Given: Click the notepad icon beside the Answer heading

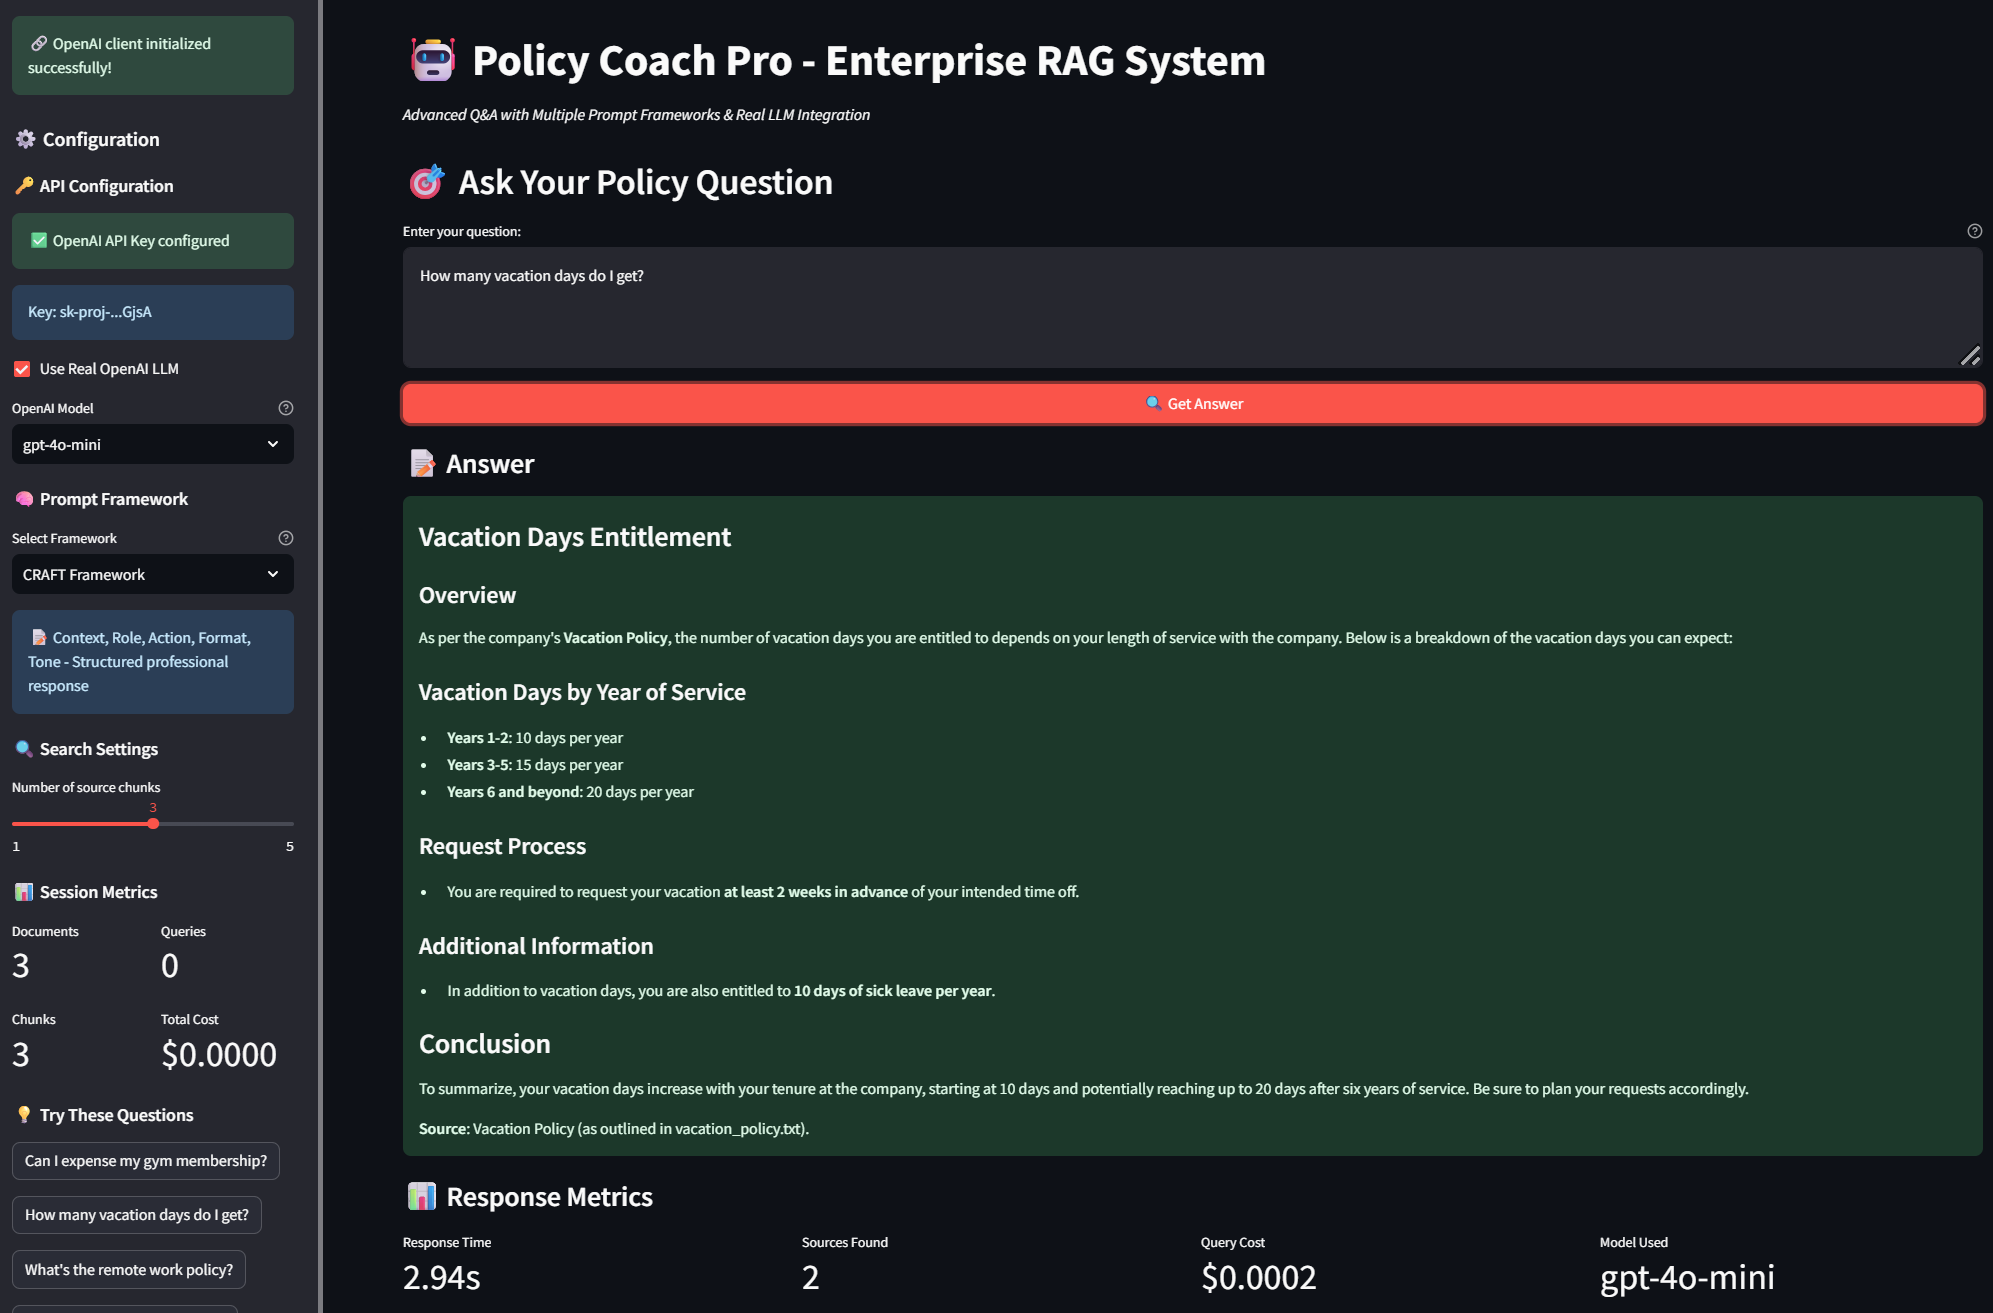Looking at the screenshot, I should pos(423,463).
